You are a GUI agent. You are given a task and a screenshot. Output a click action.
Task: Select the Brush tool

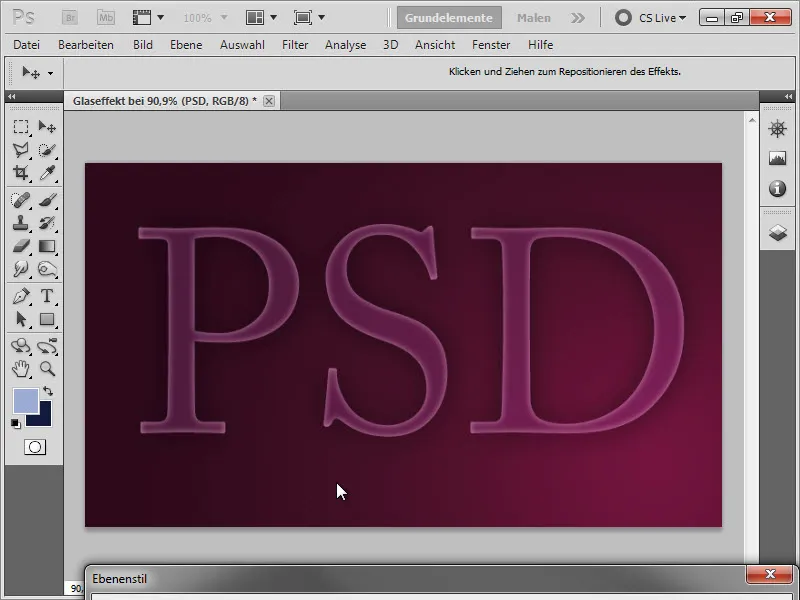coord(47,200)
